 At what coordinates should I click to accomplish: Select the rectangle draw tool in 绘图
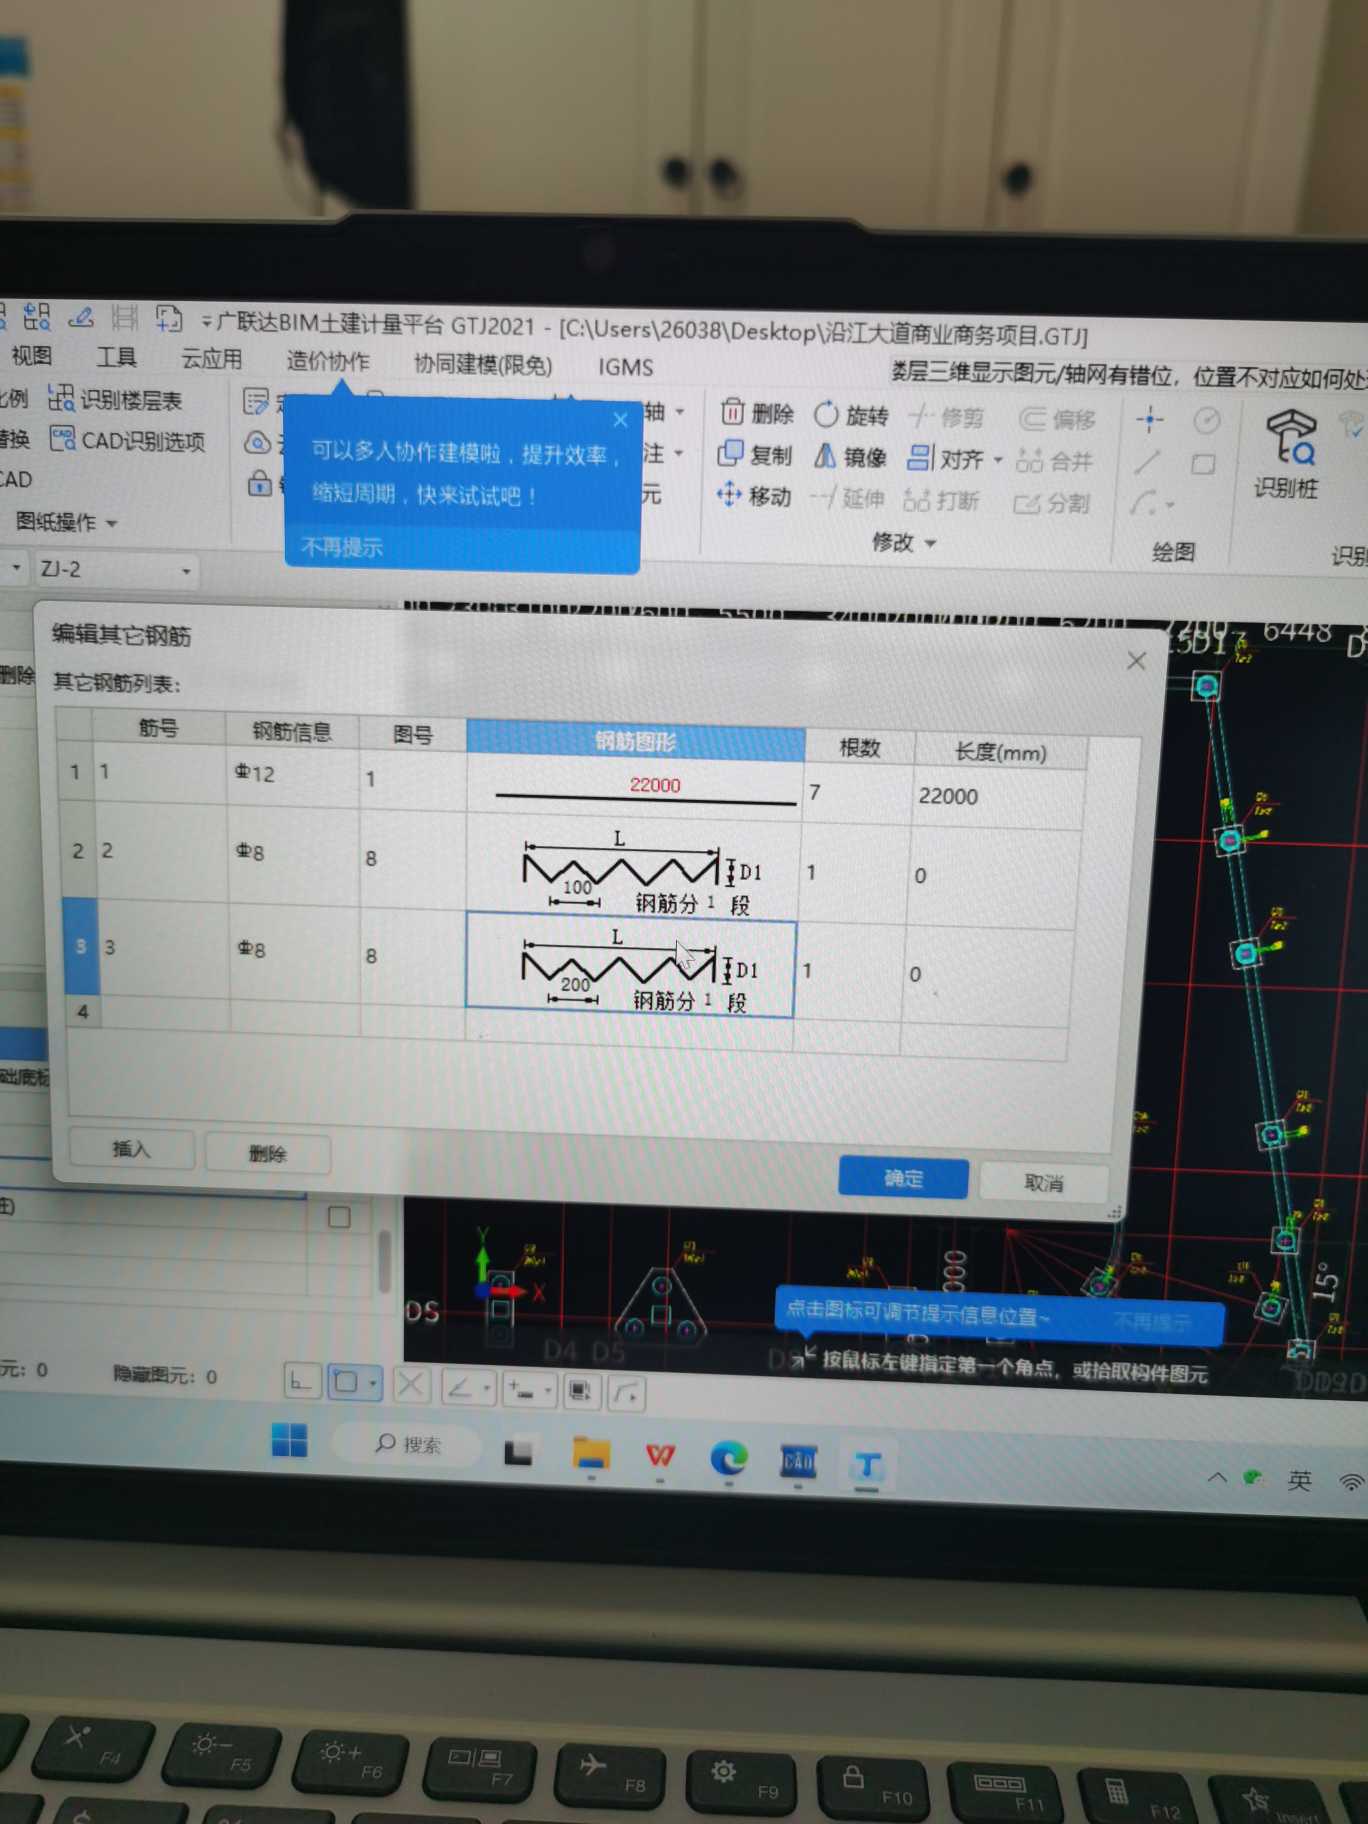pyautogui.click(x=1203, y=464)
